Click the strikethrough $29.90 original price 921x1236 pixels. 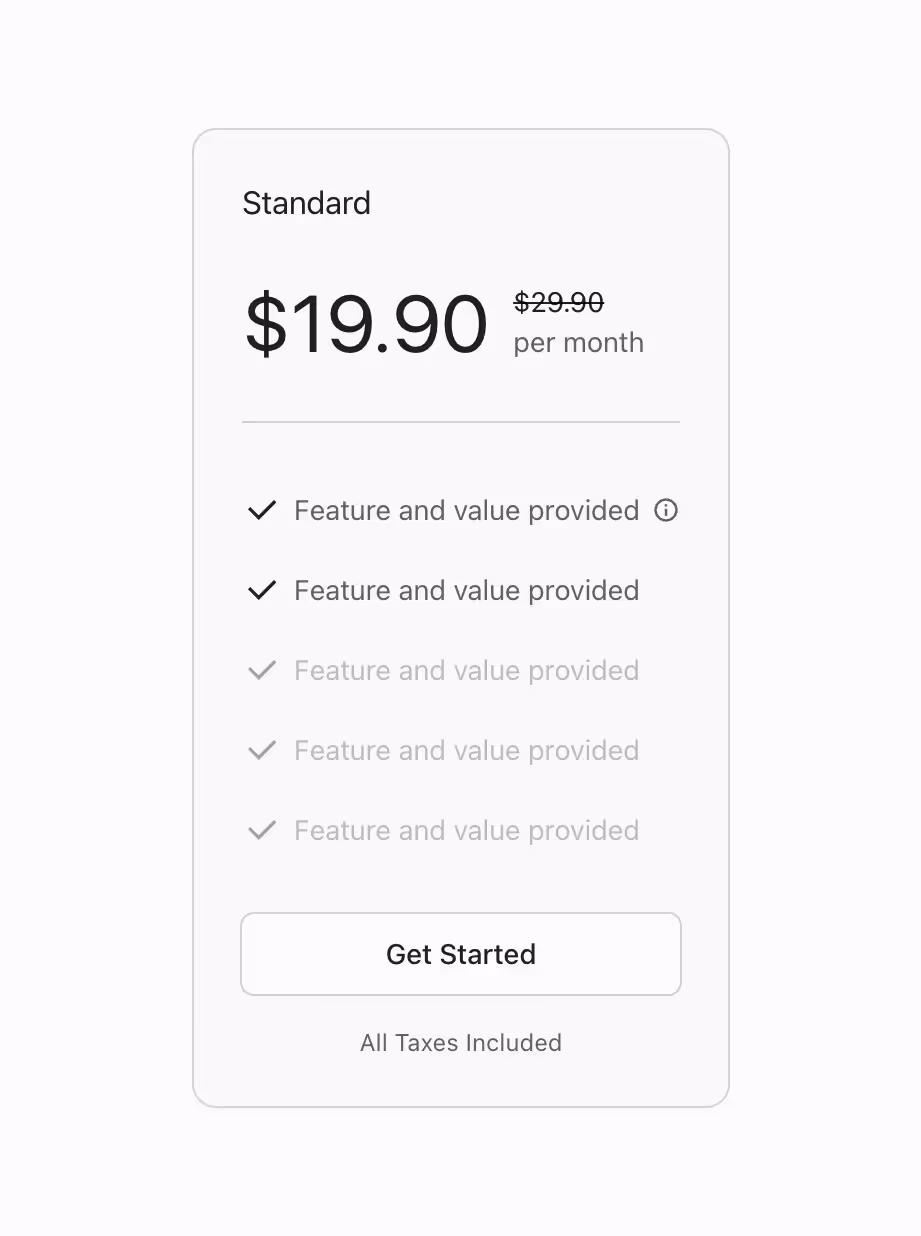coord(558,302)
